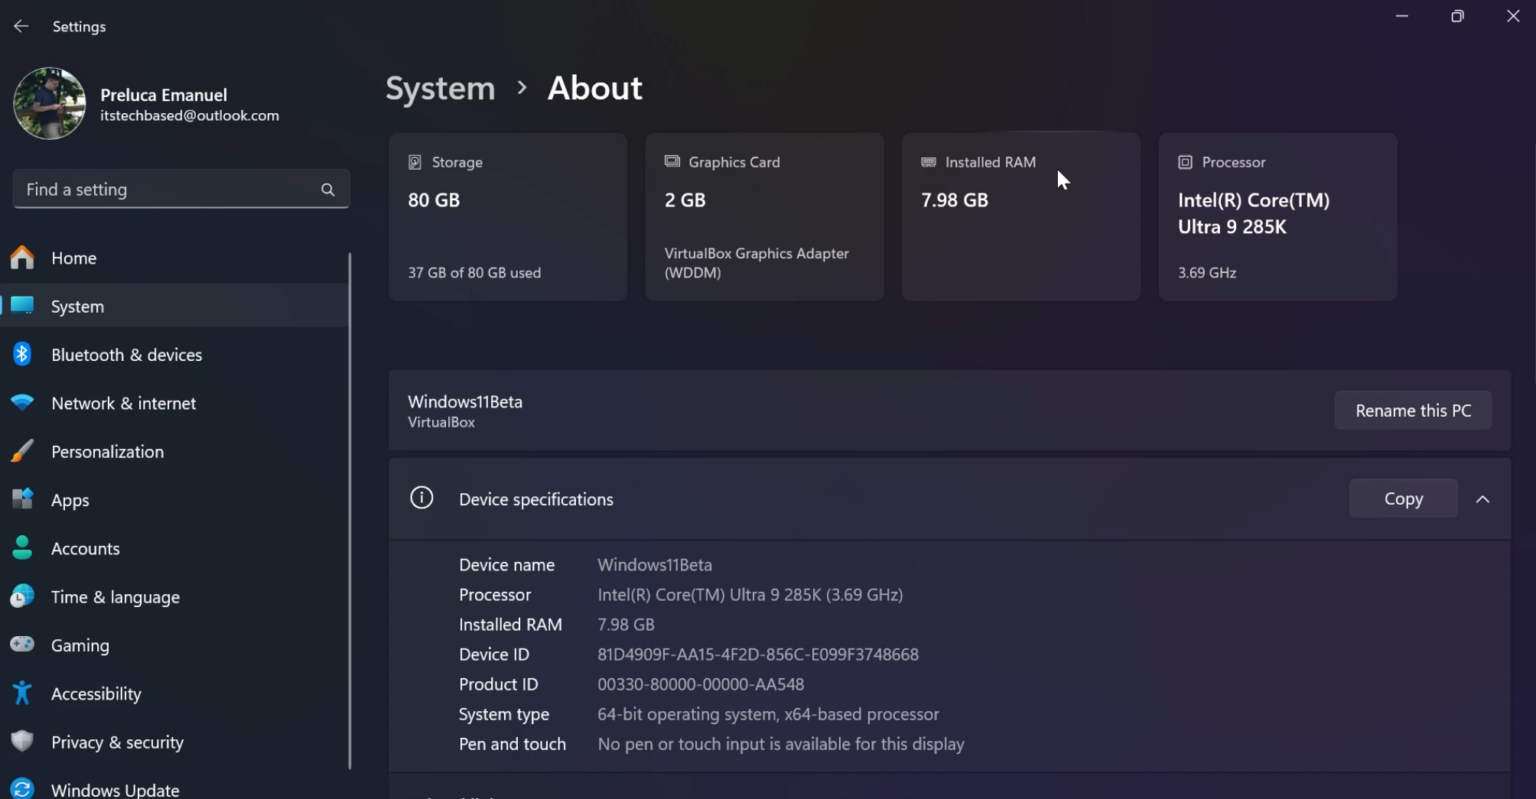Click the Gaming controller icon
Viewport: 1536px width, 799px height.
[x=22, y=645]
